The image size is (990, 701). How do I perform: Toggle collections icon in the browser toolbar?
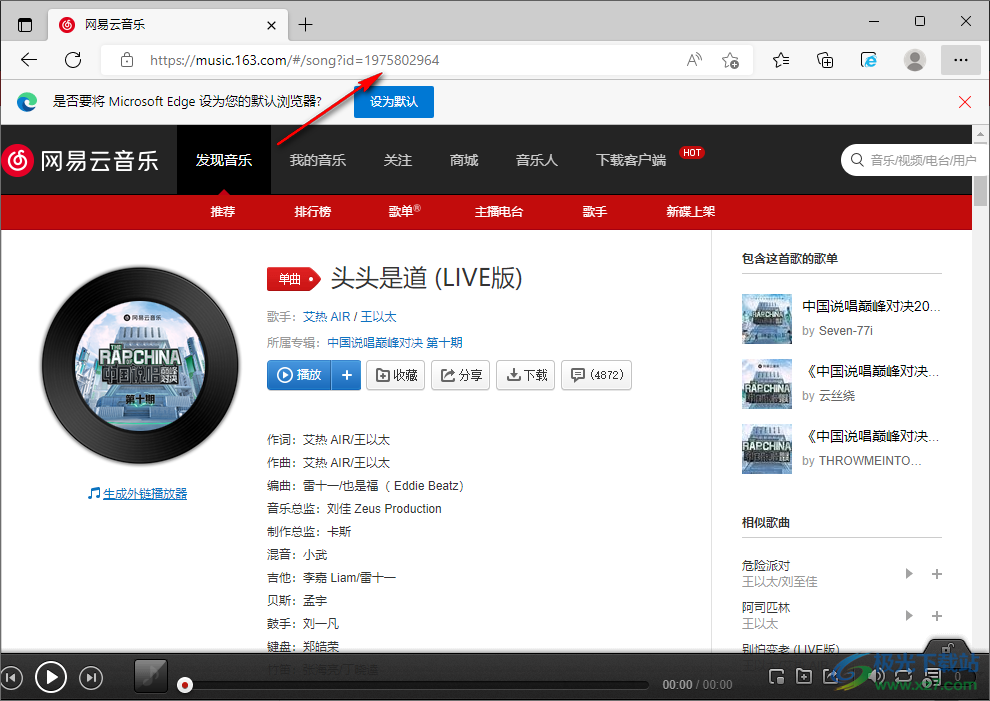click(x=824, y=60)
